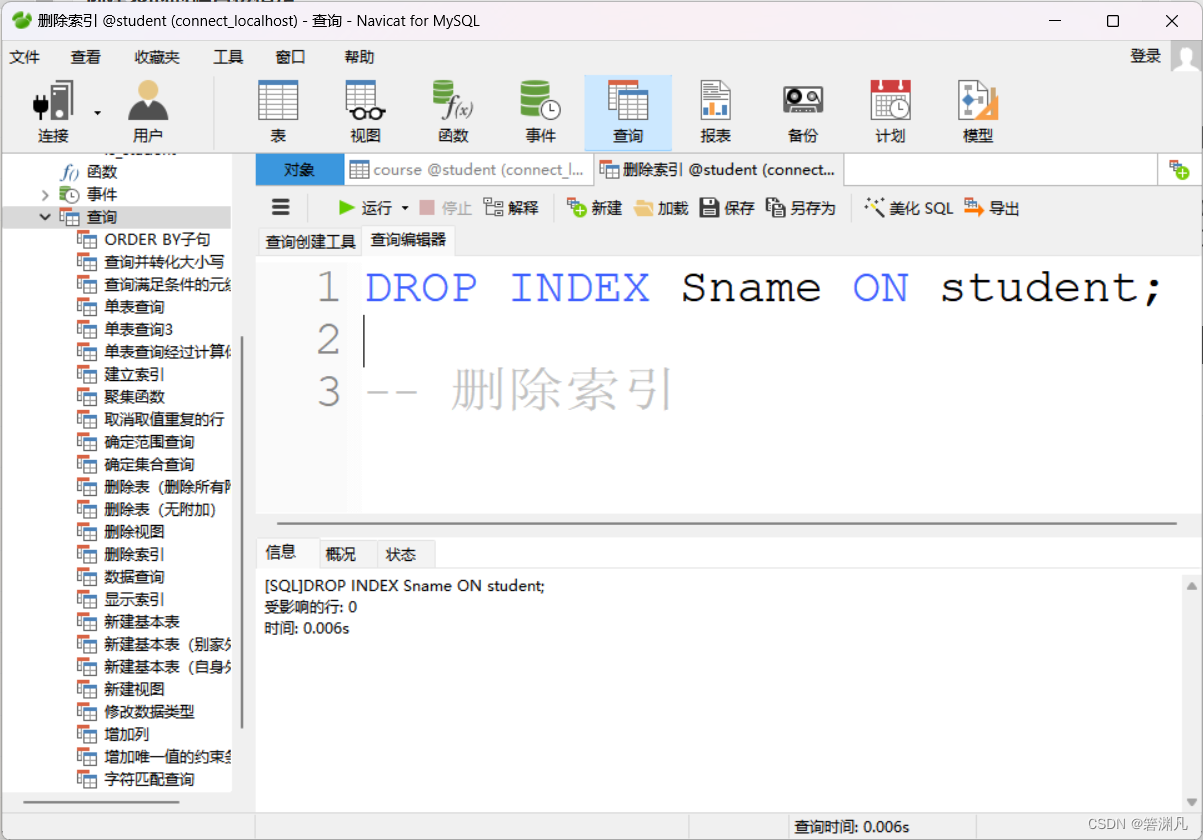
Task: Click the sidebar horizontal scrollbar
Action: pos(102,801)
